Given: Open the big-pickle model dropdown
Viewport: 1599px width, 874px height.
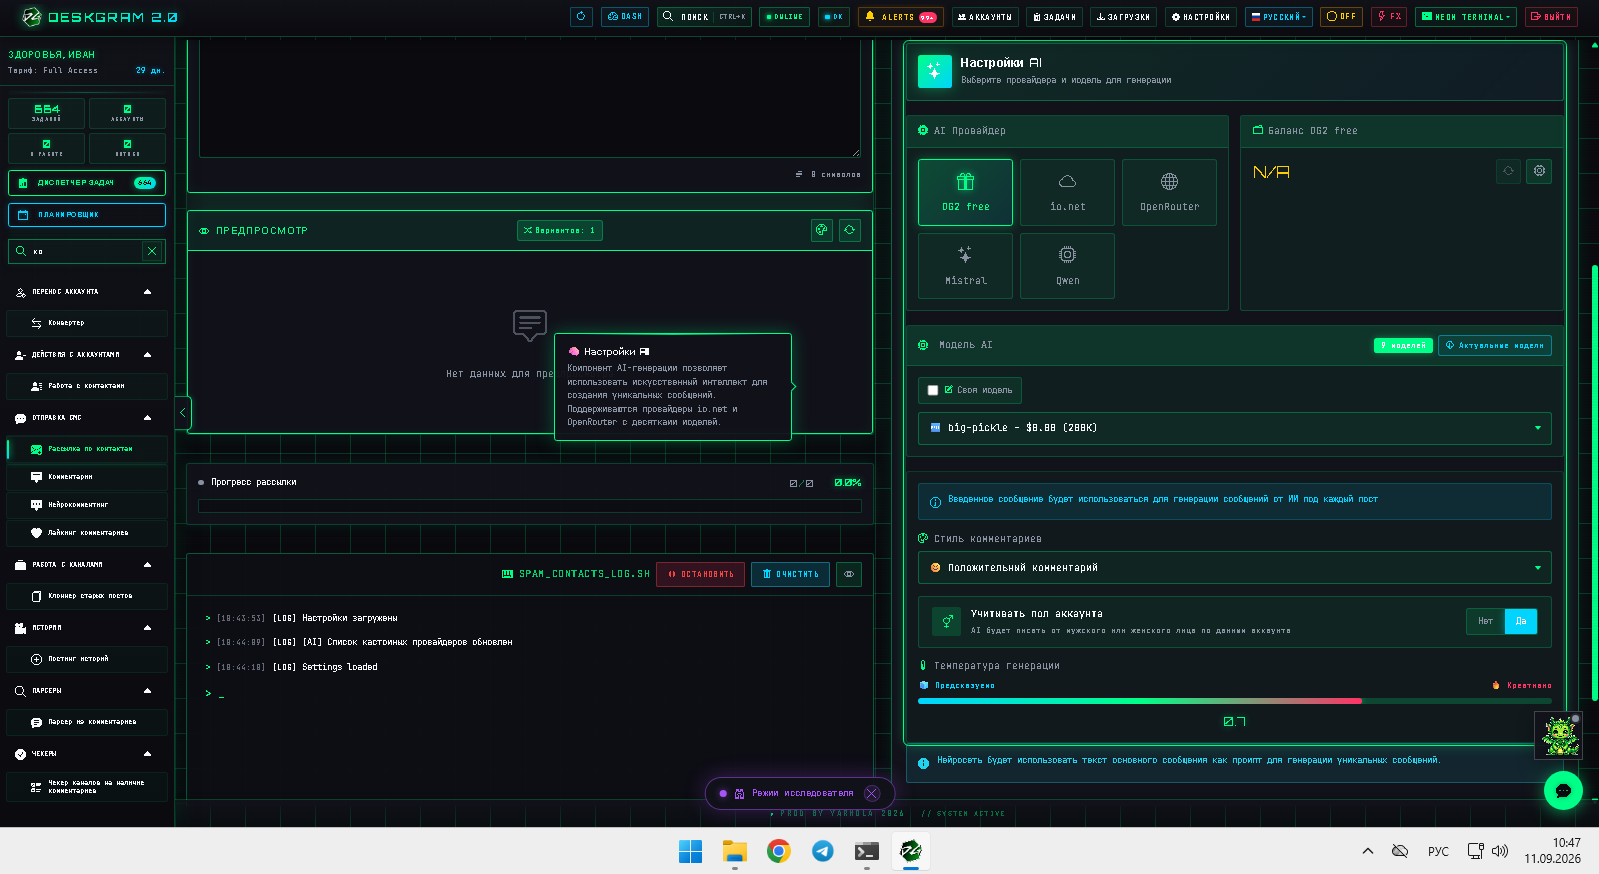Looking at the screenshot, I should [1235, 428].
